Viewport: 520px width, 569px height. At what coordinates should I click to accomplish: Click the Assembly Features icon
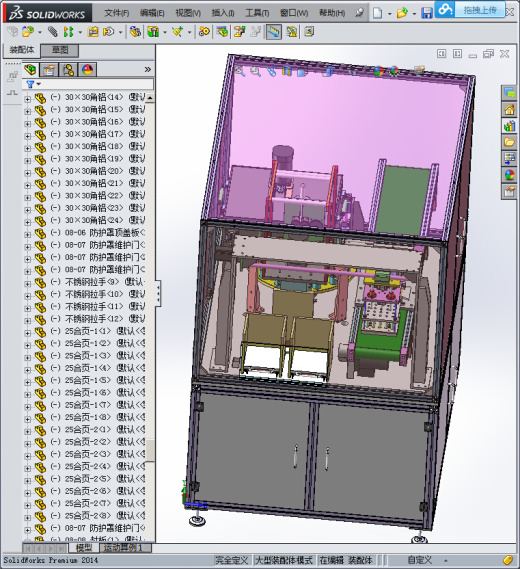(153, 32)
